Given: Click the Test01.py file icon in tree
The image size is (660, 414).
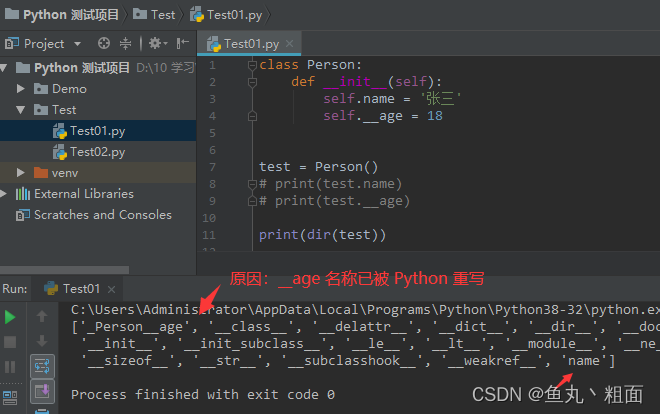Looking at the screenshot, I should point(60,131).
